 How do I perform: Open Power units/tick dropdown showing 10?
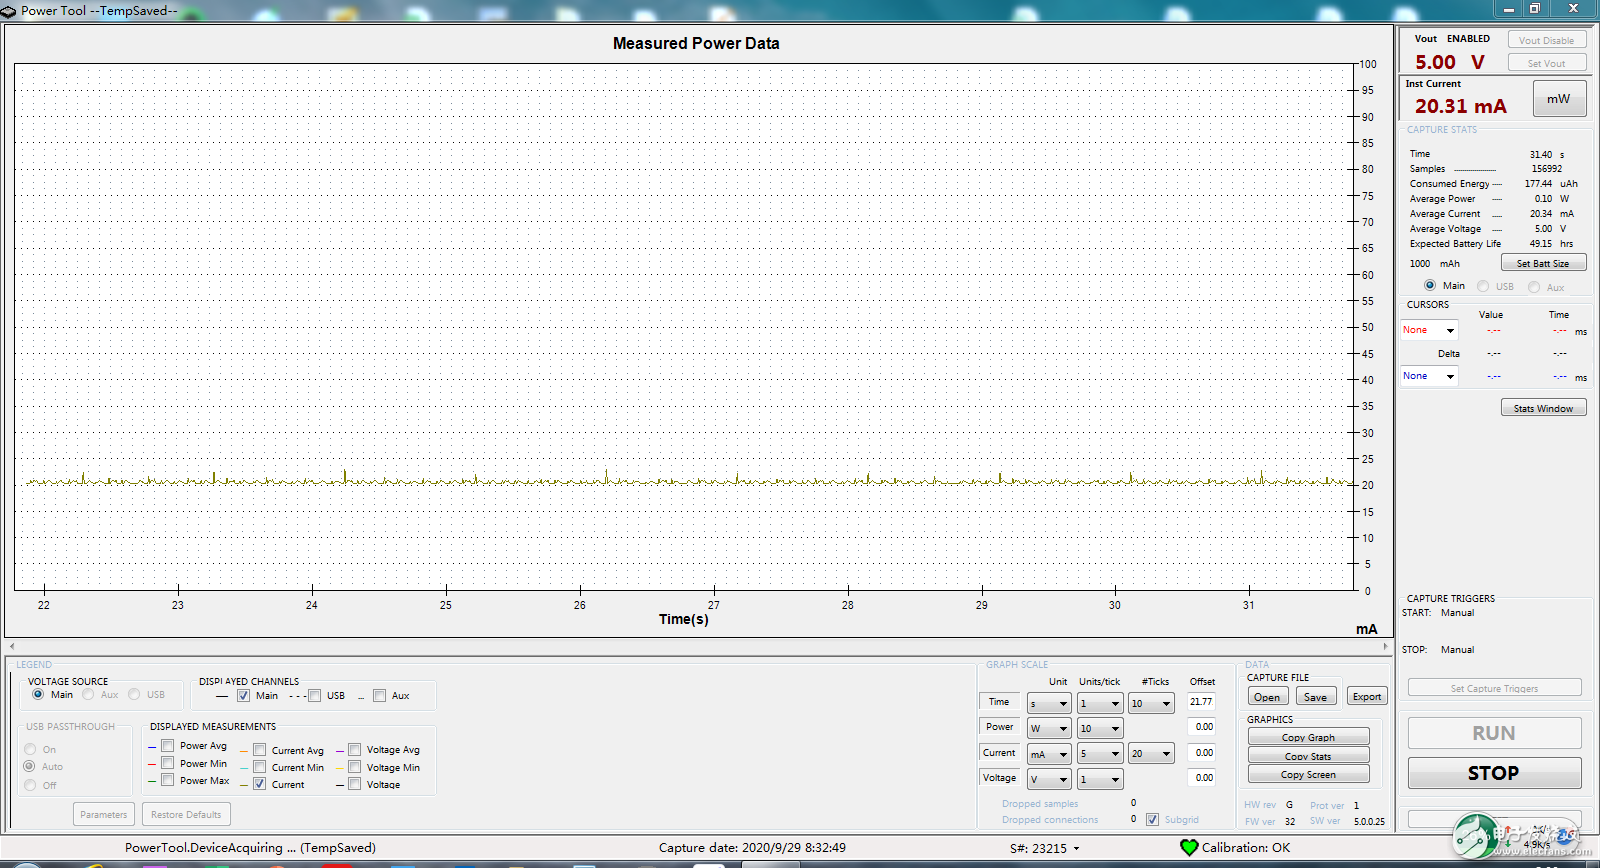coord(1100,729)
